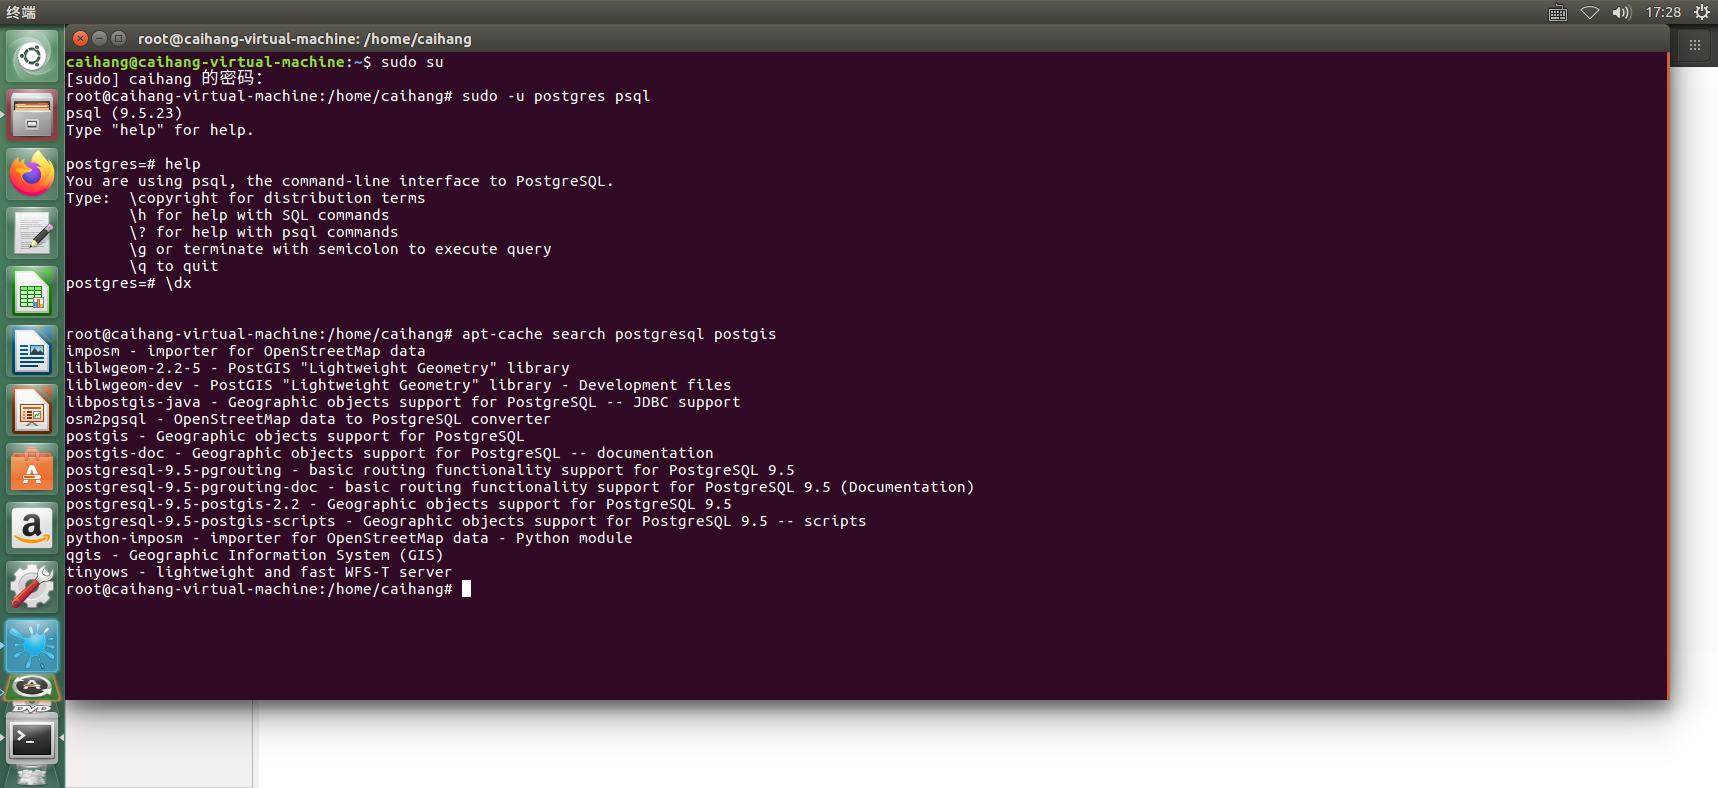Viewport: 1718px width, 788px height.
Task: Click the Ubuntu Dash button
Action: click(x=32, y=55)
